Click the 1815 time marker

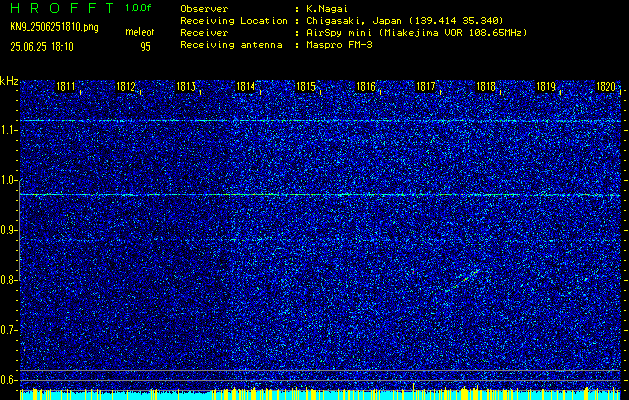(x=305, y=86)
